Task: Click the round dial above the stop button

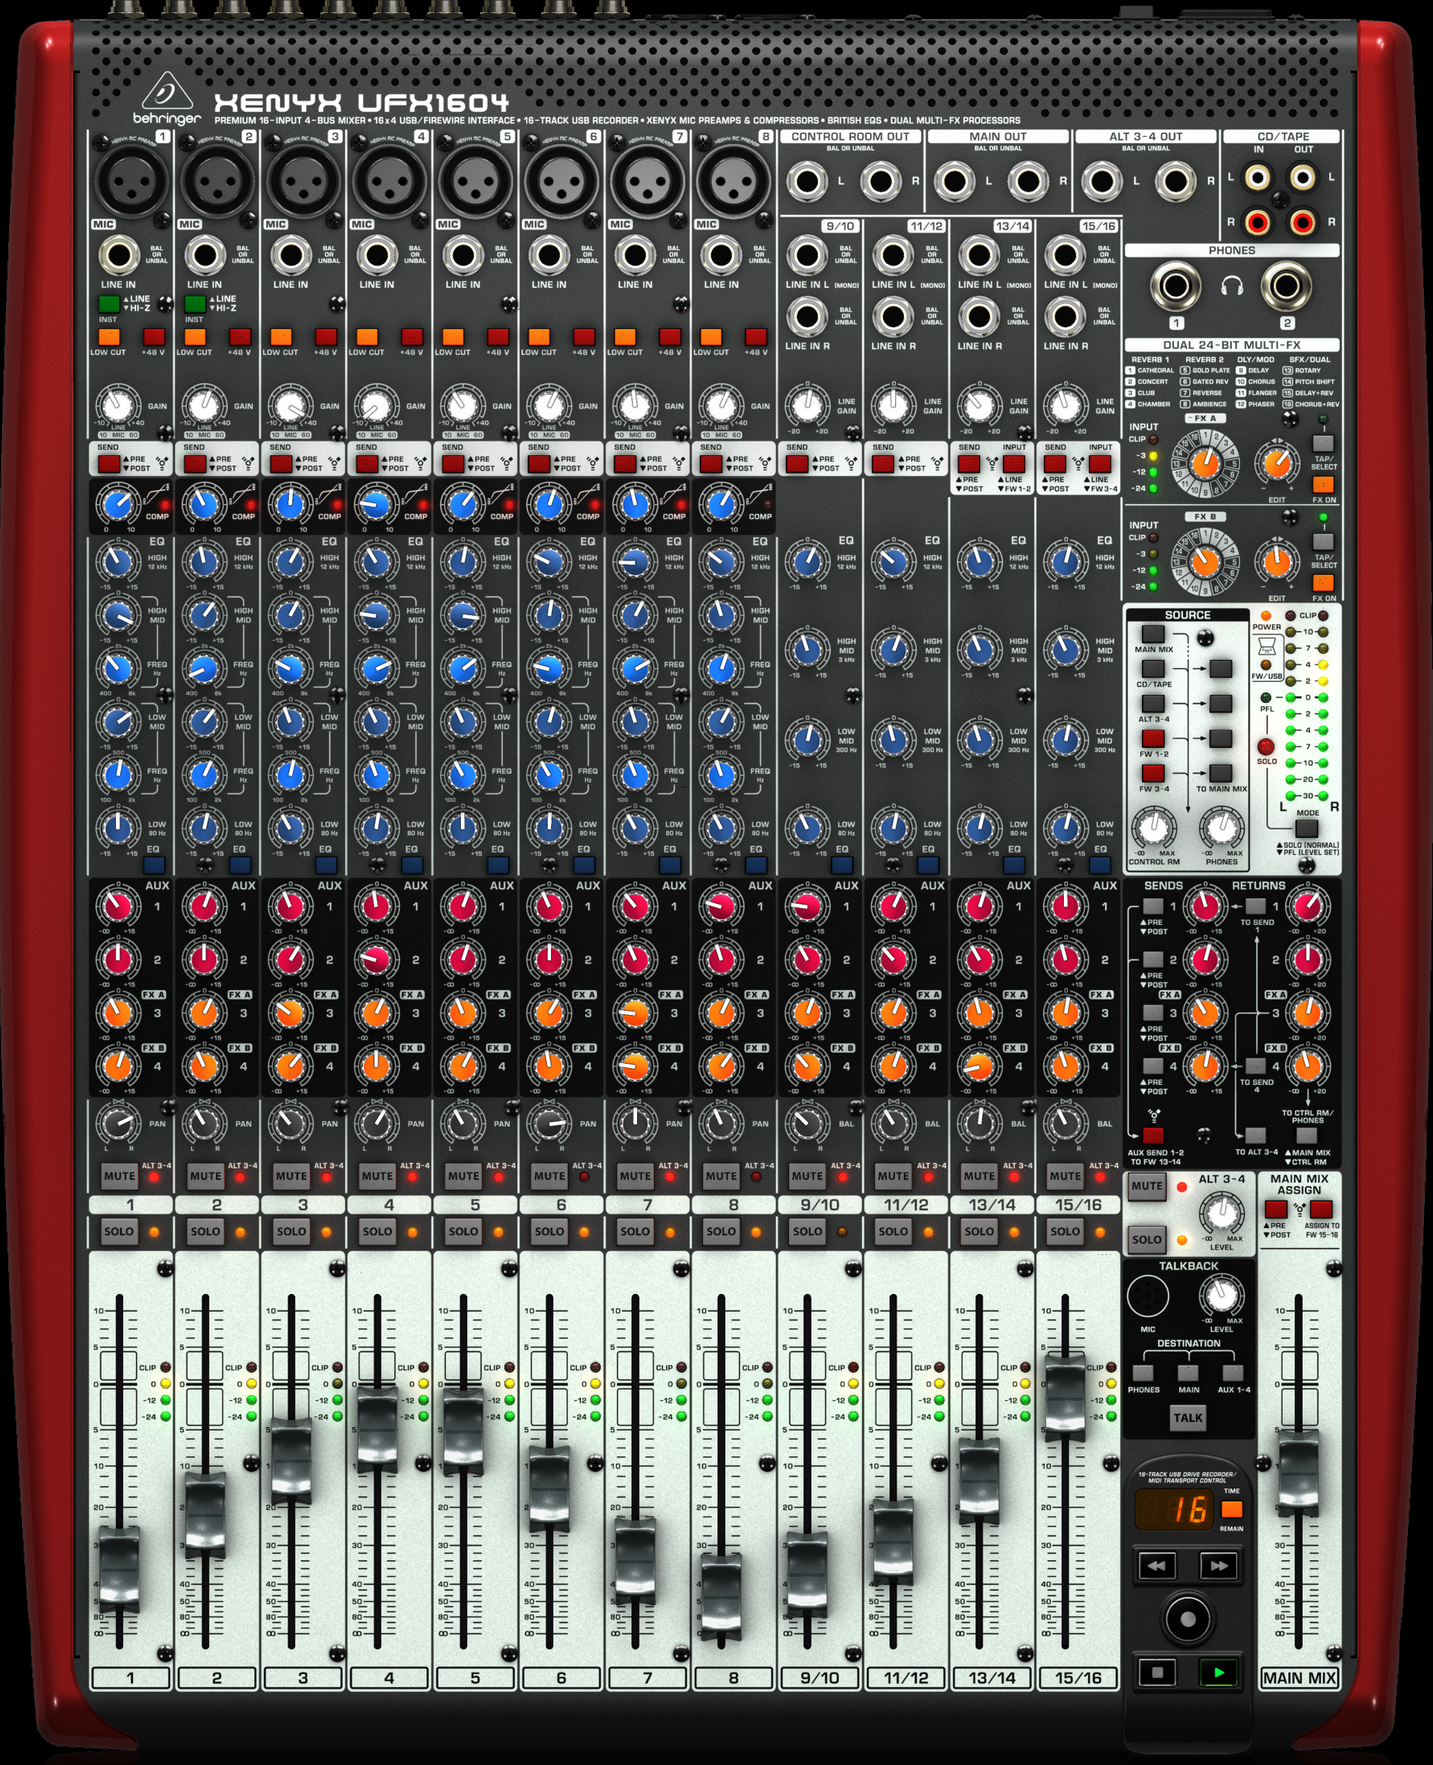Action: pyautogui.click(x=1187, y=1618)
